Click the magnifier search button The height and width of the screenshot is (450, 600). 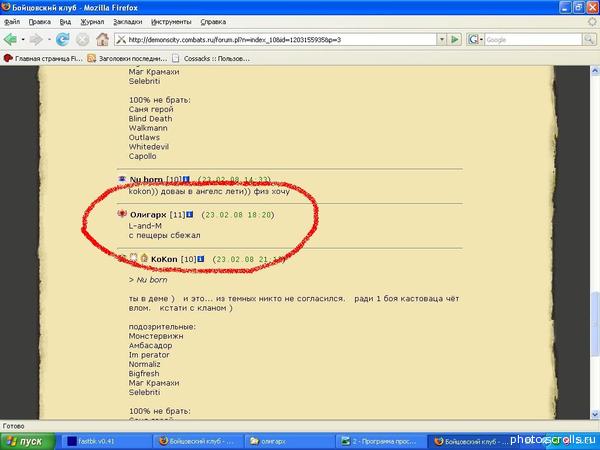589,39
